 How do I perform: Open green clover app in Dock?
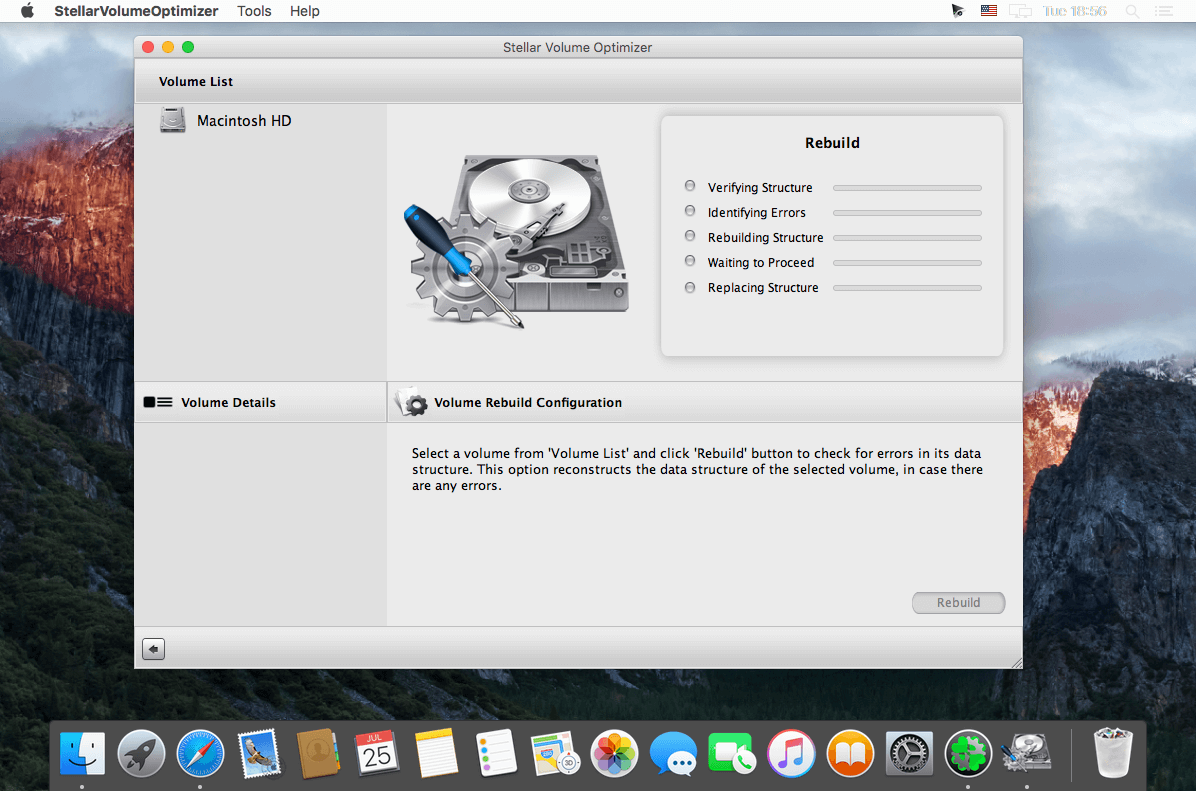(968, 754)
